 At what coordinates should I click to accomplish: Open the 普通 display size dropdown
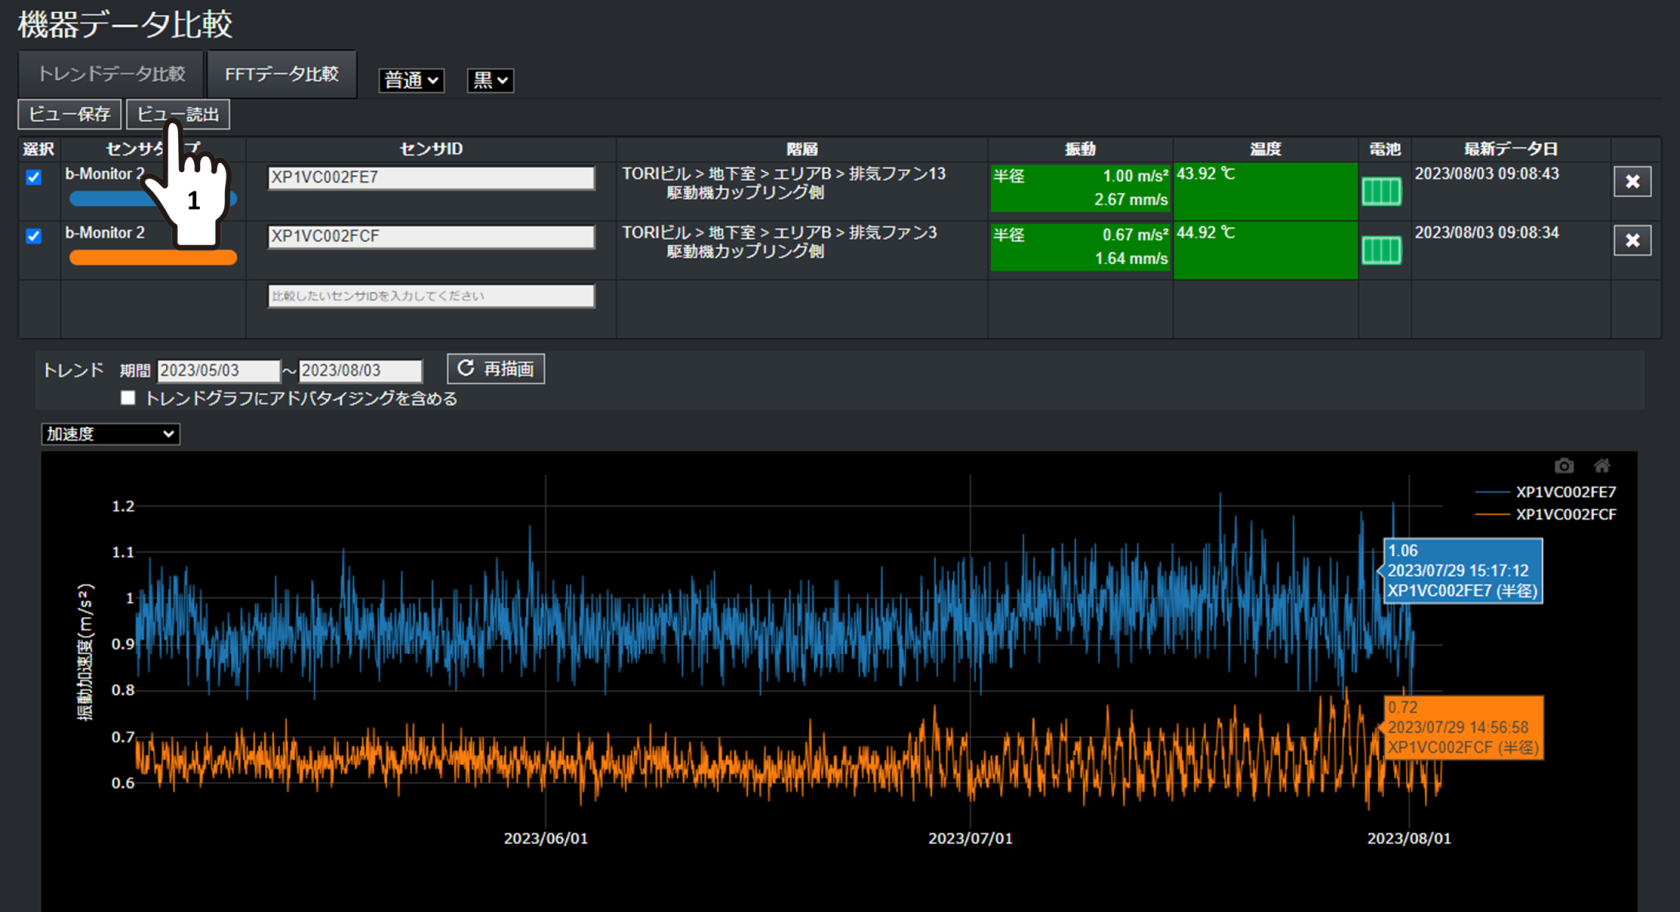(x=411, y=80)
